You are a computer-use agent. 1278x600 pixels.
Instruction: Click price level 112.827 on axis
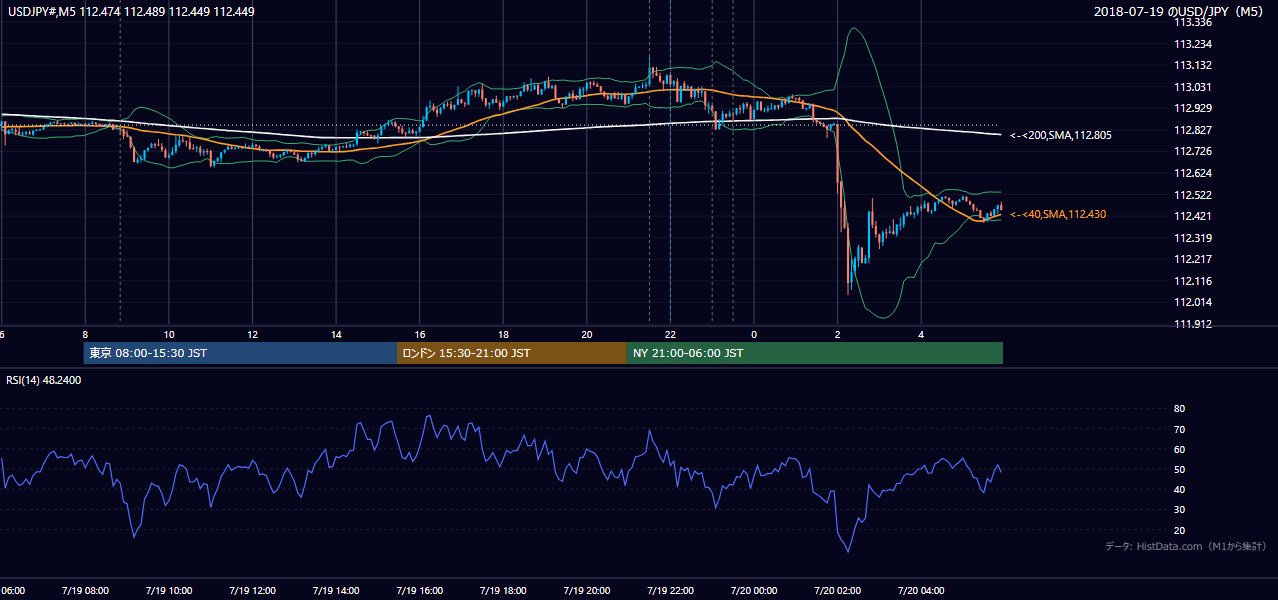pyautogui.click(x=1192, y=130)
